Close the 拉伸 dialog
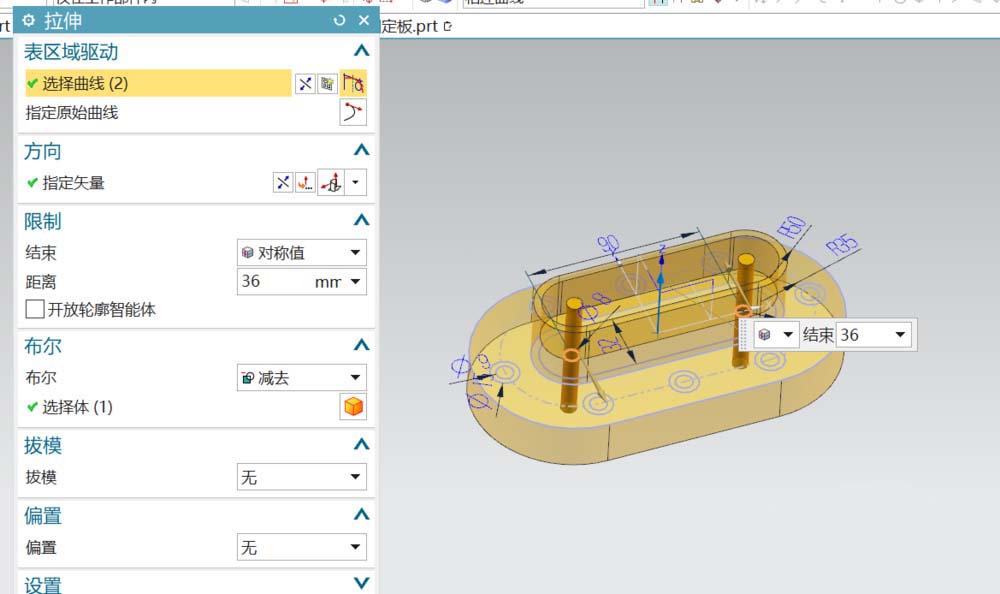The width and height of the screenshot is (1000, 594). pos(363,21)
